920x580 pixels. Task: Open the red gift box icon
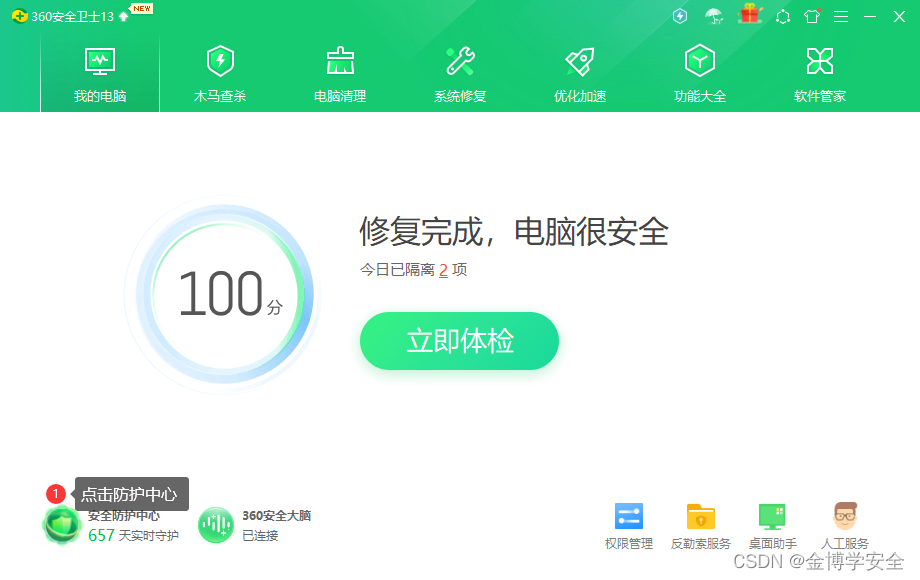[750, 13]
